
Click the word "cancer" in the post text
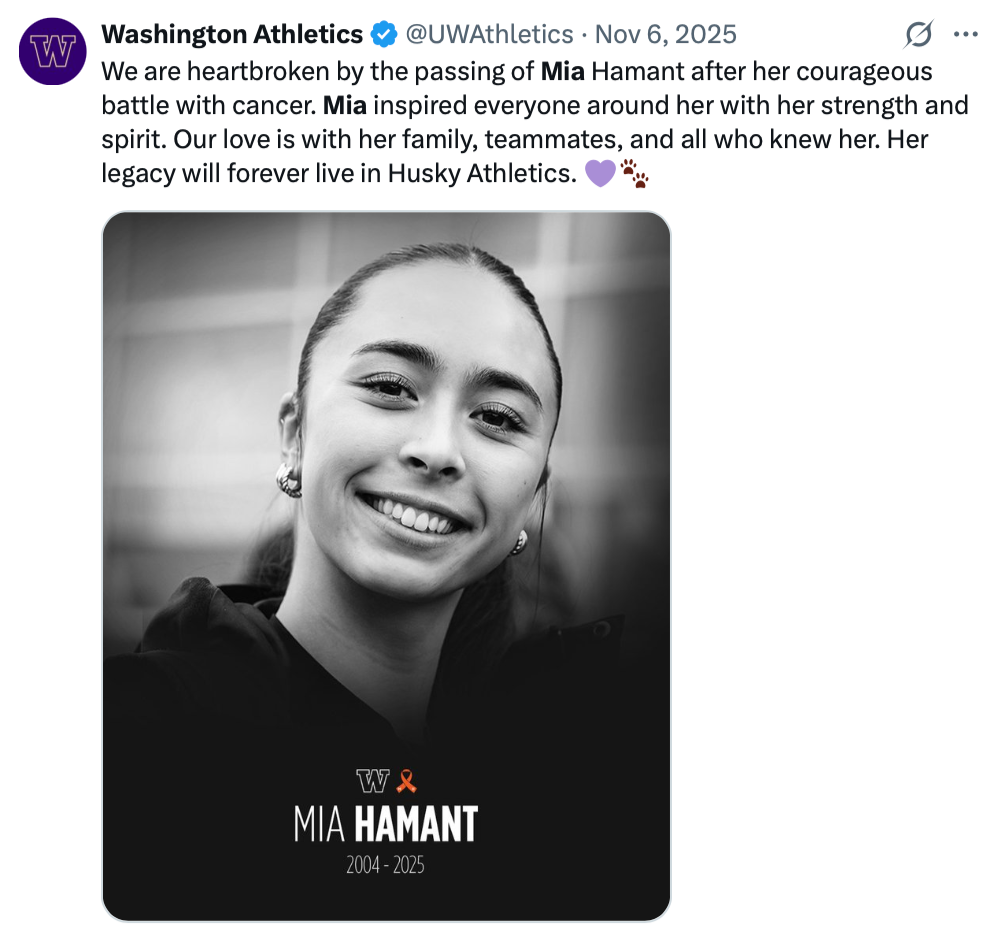[275, 105]
